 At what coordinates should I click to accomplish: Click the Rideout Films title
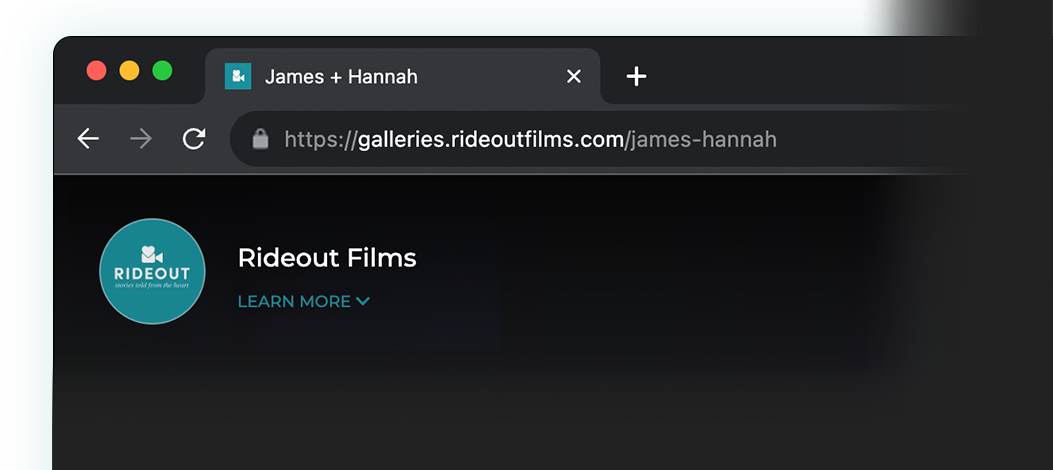click(327, 258)
